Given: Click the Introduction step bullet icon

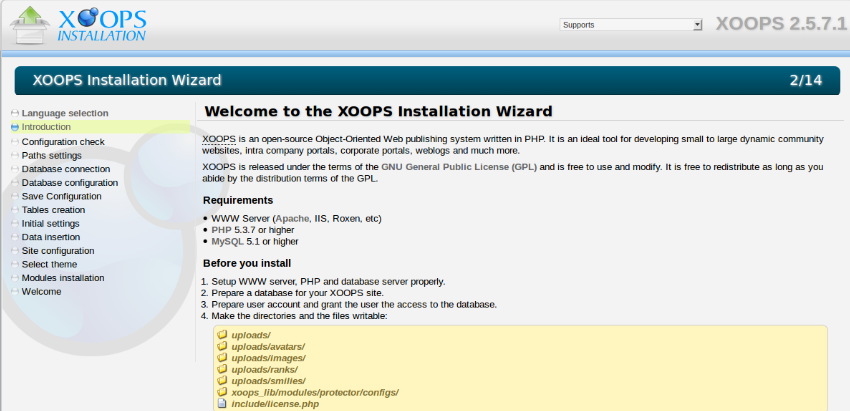Looking at the screenshot, I should 15,127.
